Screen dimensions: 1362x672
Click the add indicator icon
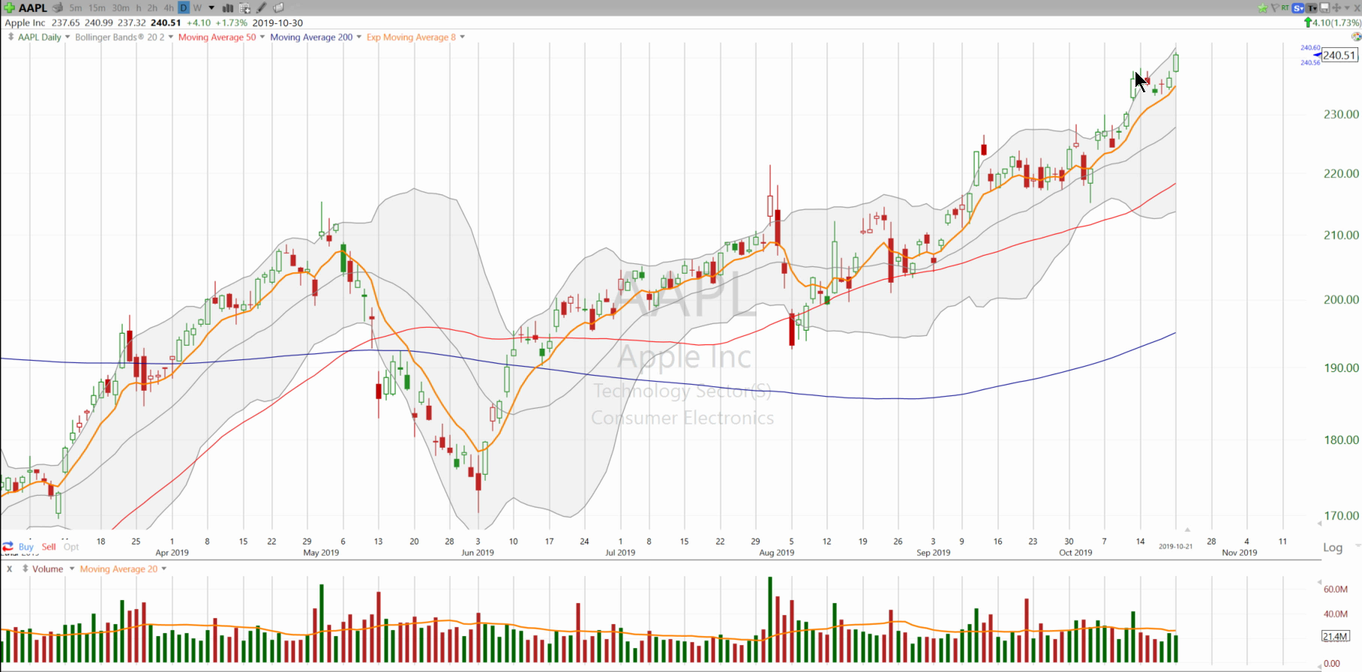(245, 8)
